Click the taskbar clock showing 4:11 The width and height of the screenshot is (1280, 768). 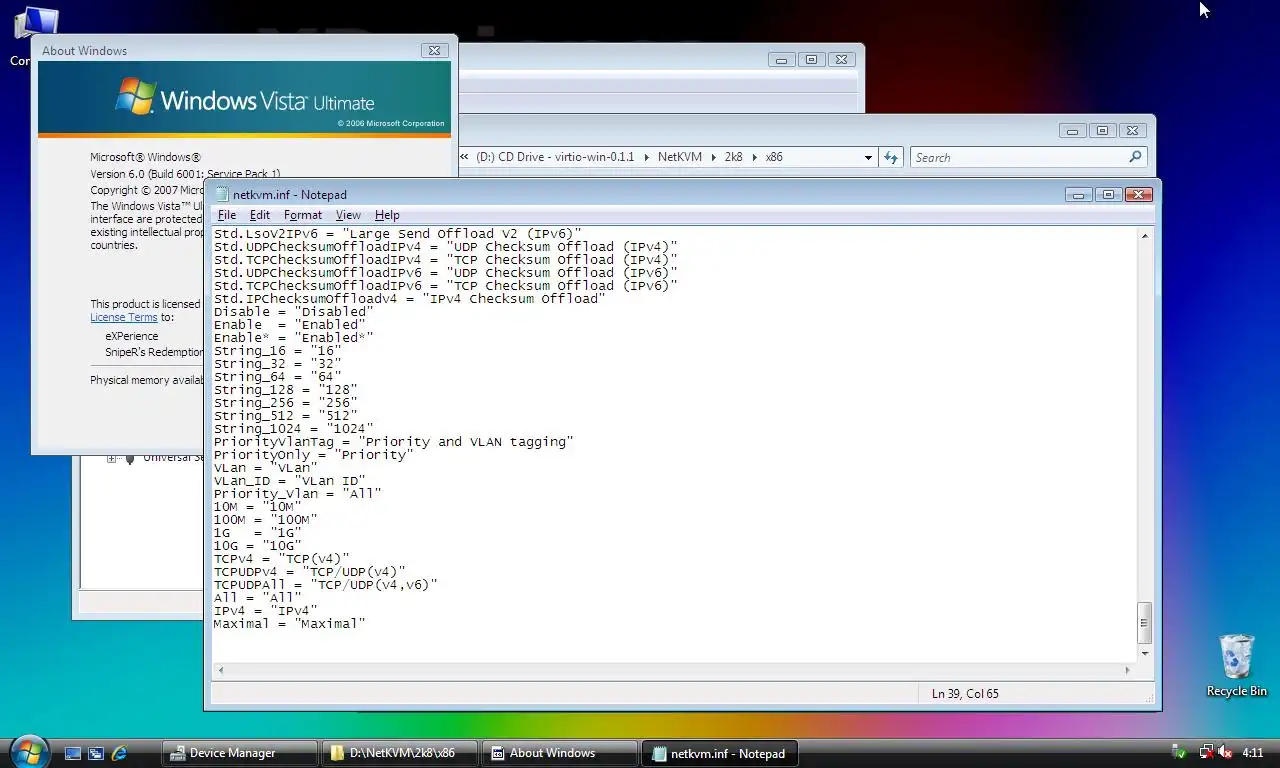pyautogui.click(x=1252, y=752)
